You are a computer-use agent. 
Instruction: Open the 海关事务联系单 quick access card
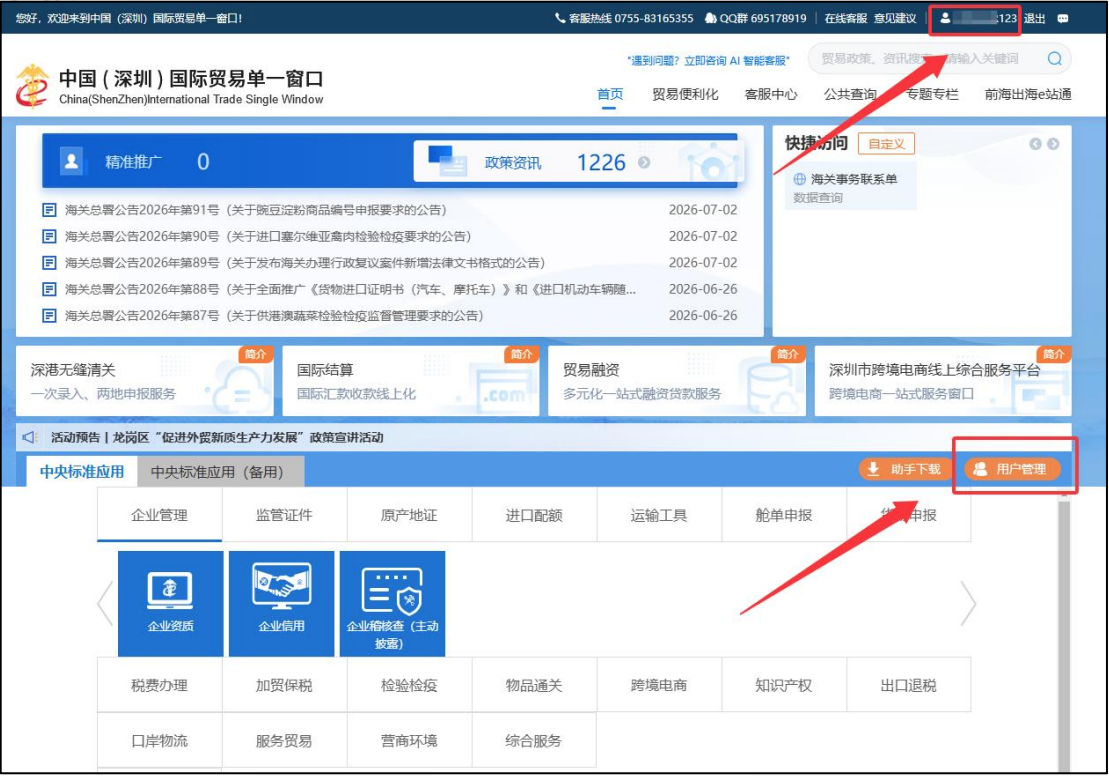tap(850, 187)
